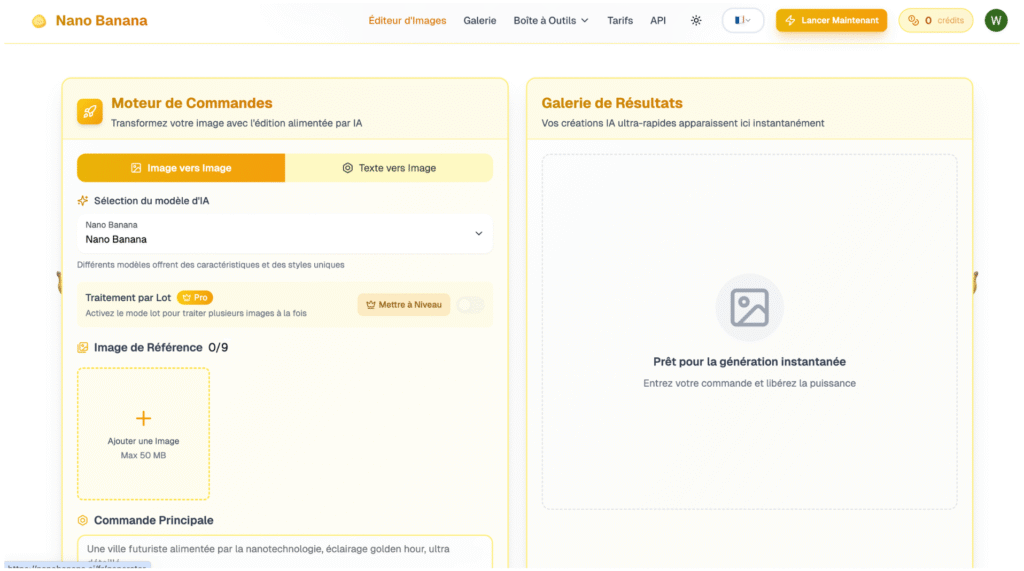The image size is (1024, 571).
Task: Click the W user avatar
Action: (995, 20)
